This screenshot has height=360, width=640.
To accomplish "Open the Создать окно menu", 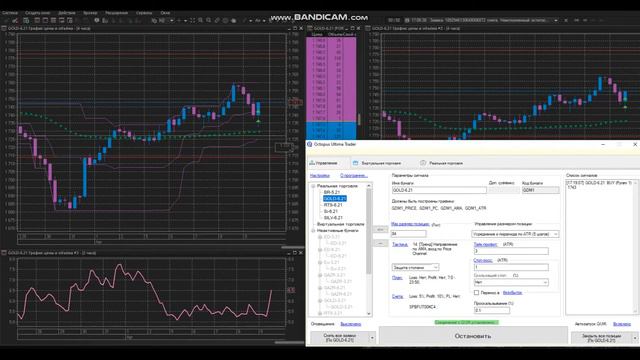I will [x=38, y=13].
